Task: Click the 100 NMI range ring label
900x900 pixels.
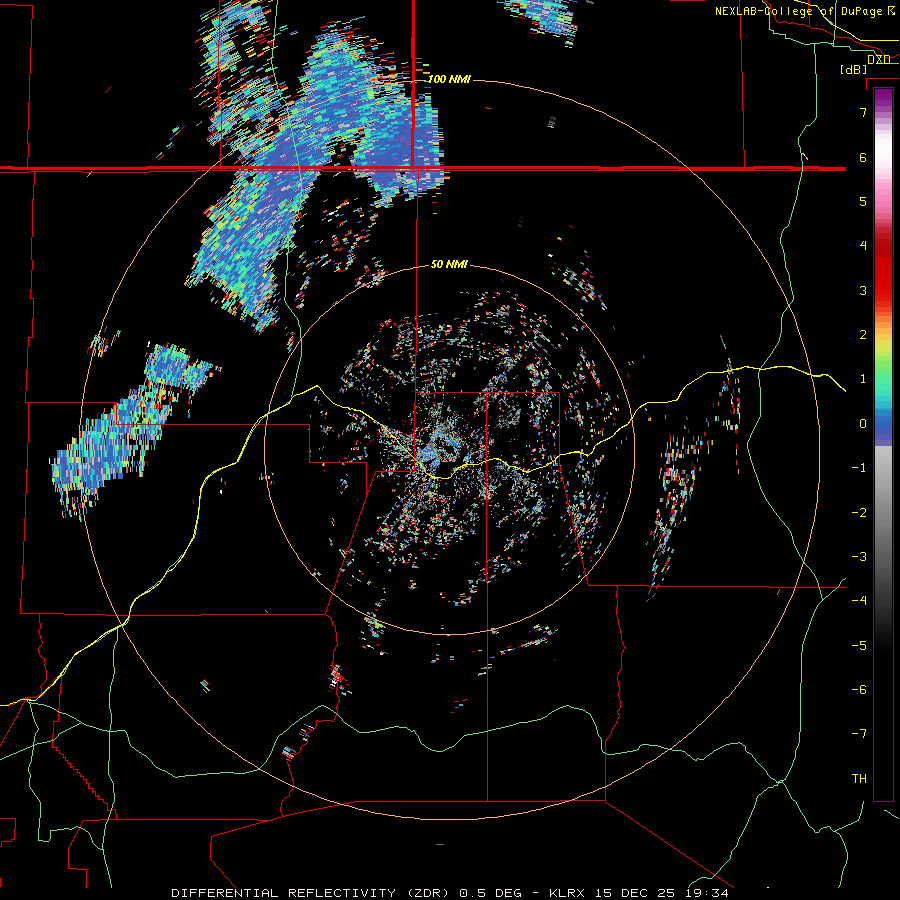Action: [x=449, y=79]
